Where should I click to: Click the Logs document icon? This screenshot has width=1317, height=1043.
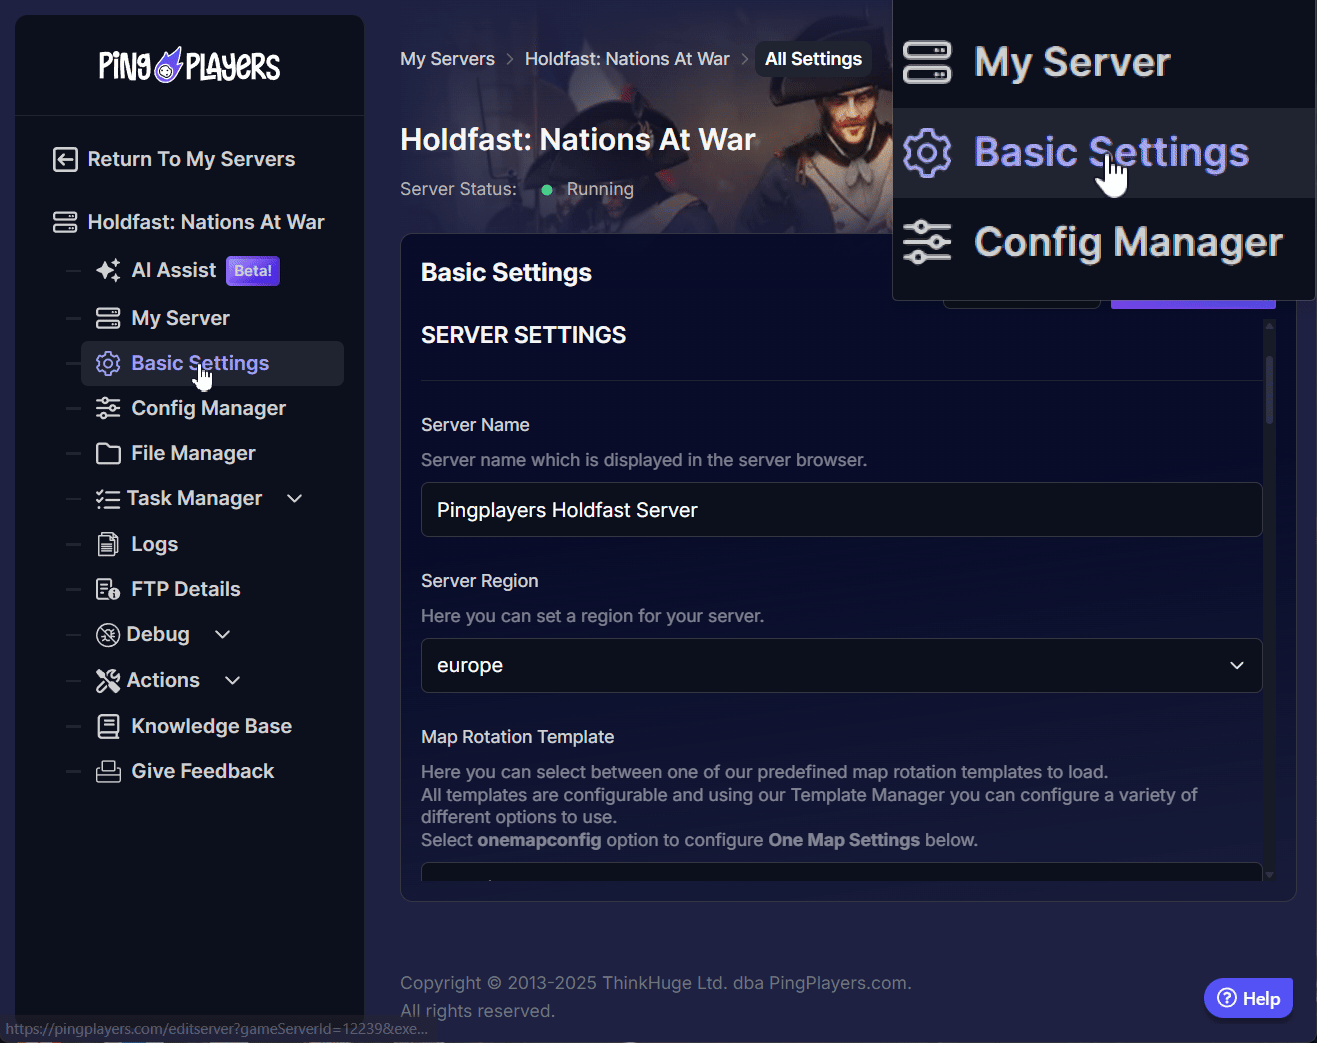pos(108,544)
